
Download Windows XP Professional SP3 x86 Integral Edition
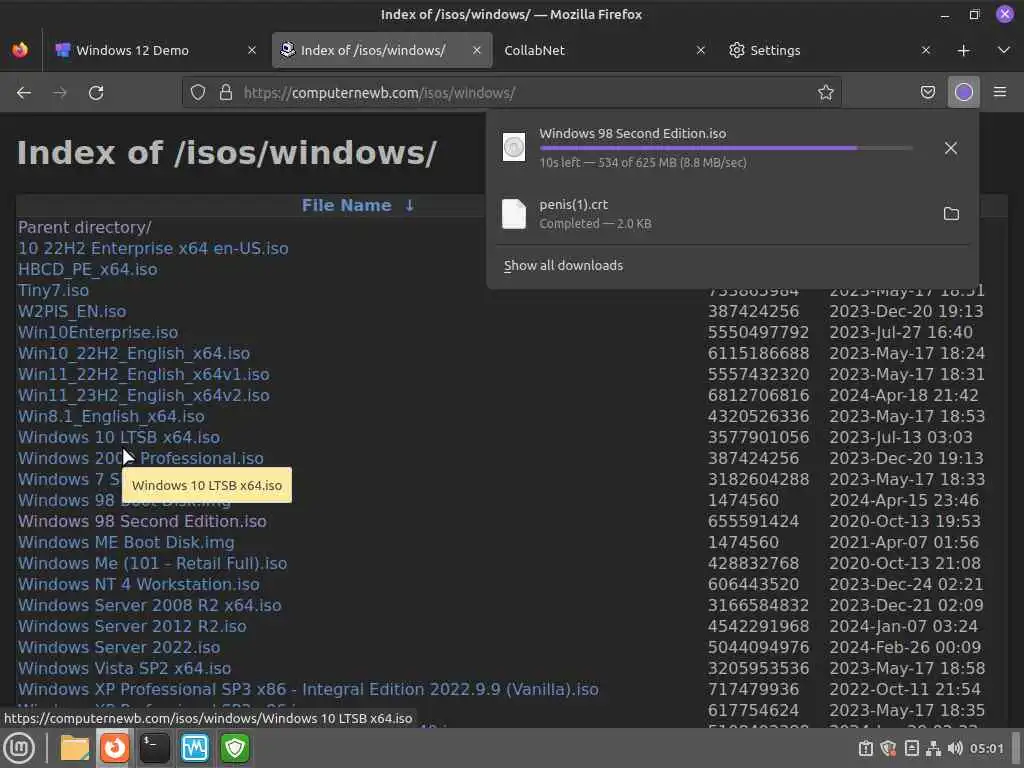coord(308,689)
